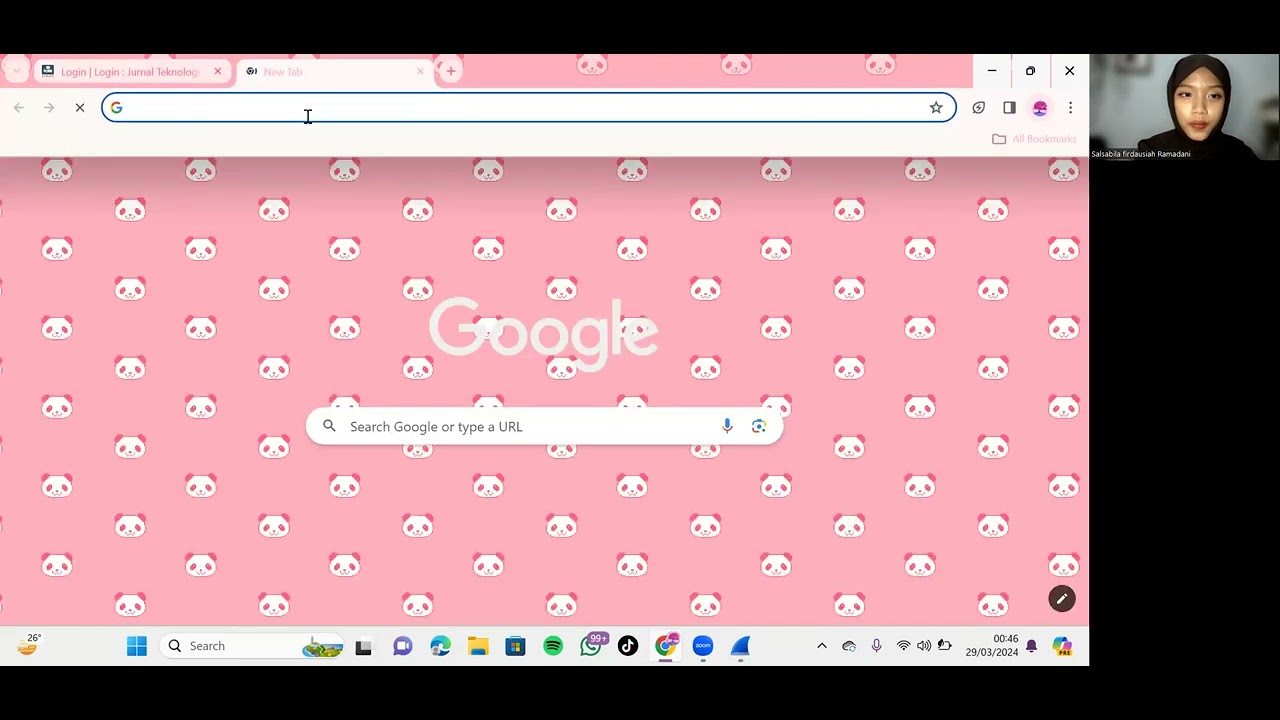Go back to previous page
The width and height of the screenshot is (1280, 720).
pos(19,107)
